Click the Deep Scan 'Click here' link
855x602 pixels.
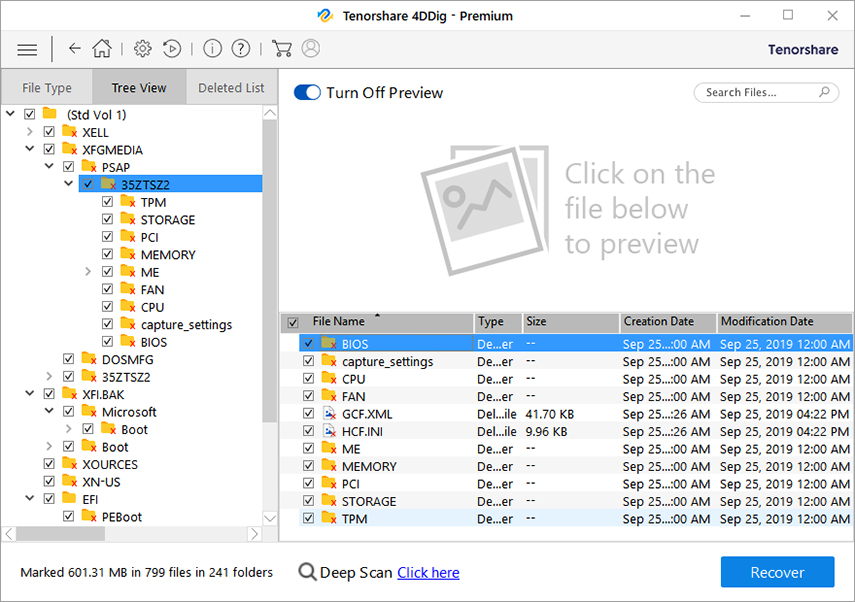428,573
